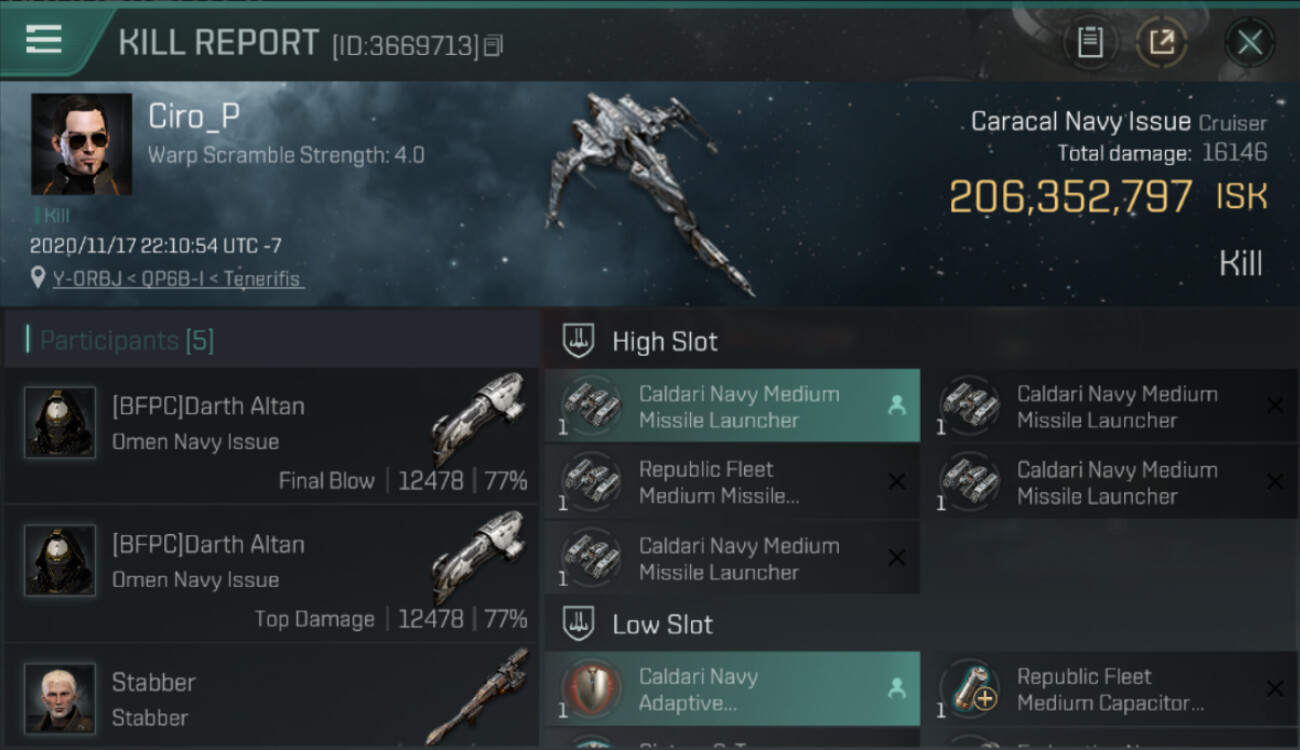This screenshot has height=750, width=1300.
Task: Select the Stabber pilot's portrait
Action: pos(60,697)
